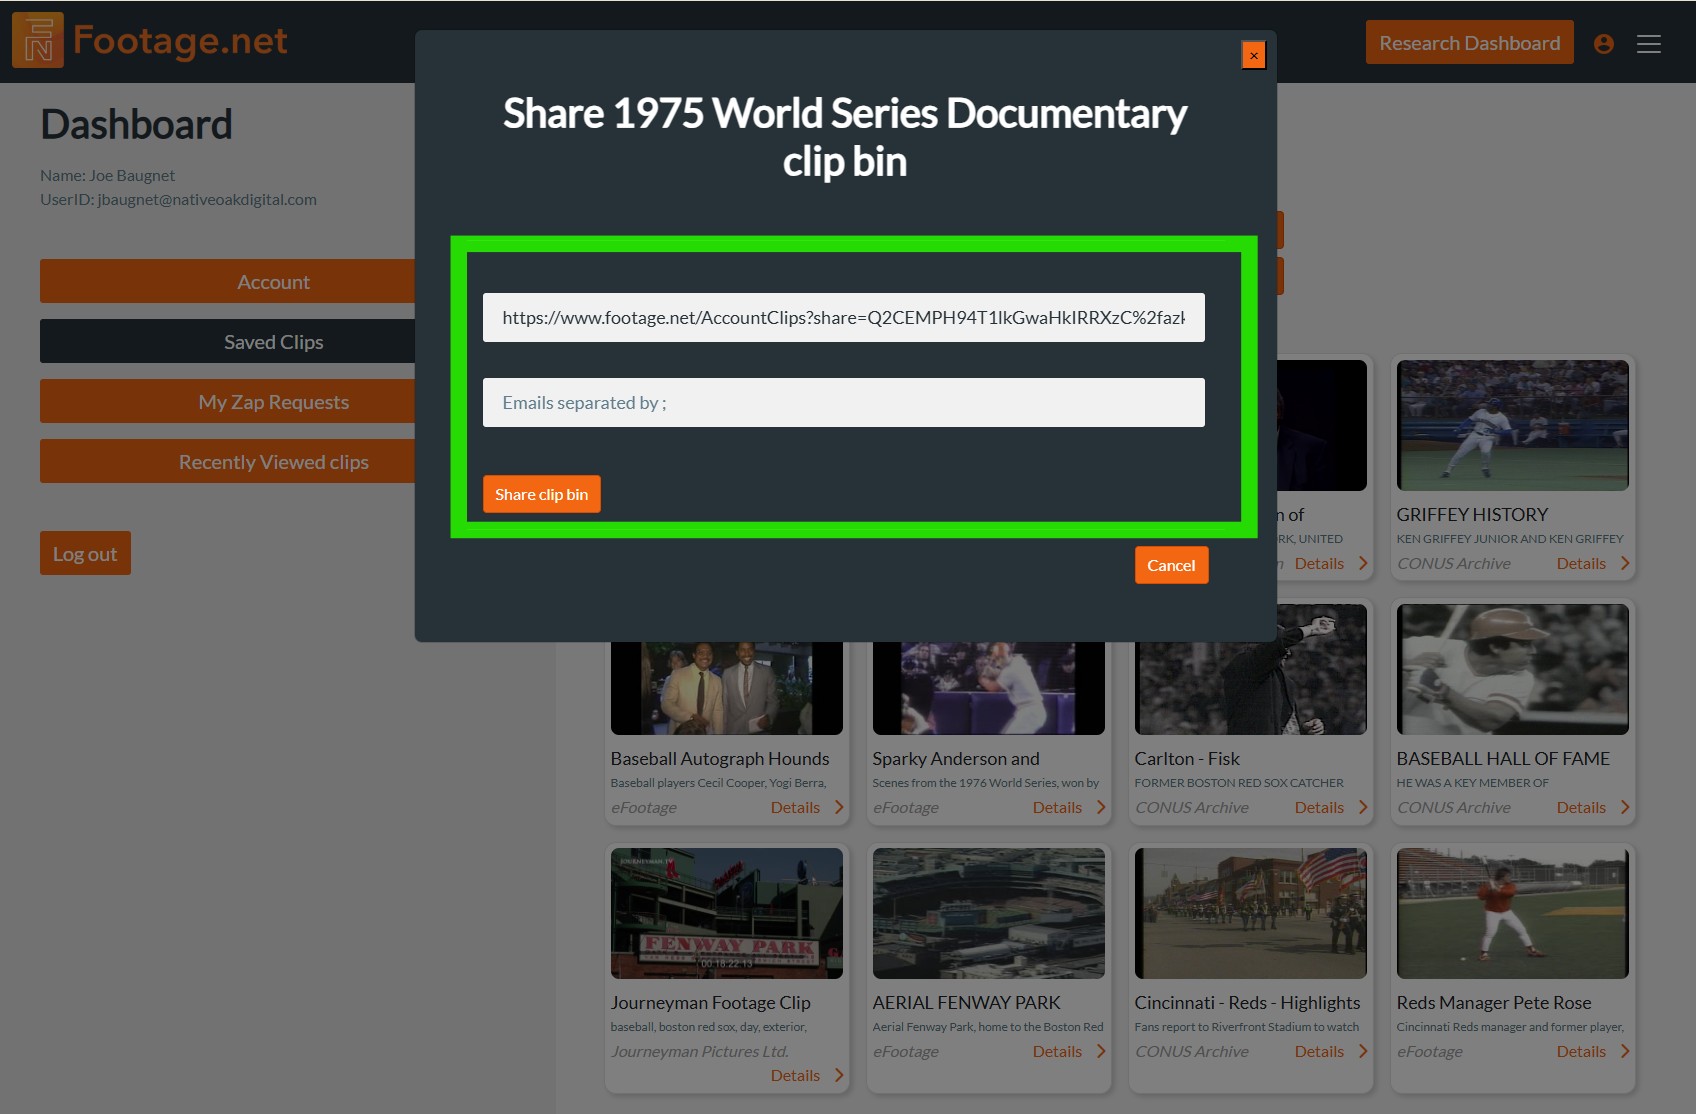Open Details for AERIAL FENWAY PARK
This screenshot has width=1696, height=1114.
(1057, 1052)
